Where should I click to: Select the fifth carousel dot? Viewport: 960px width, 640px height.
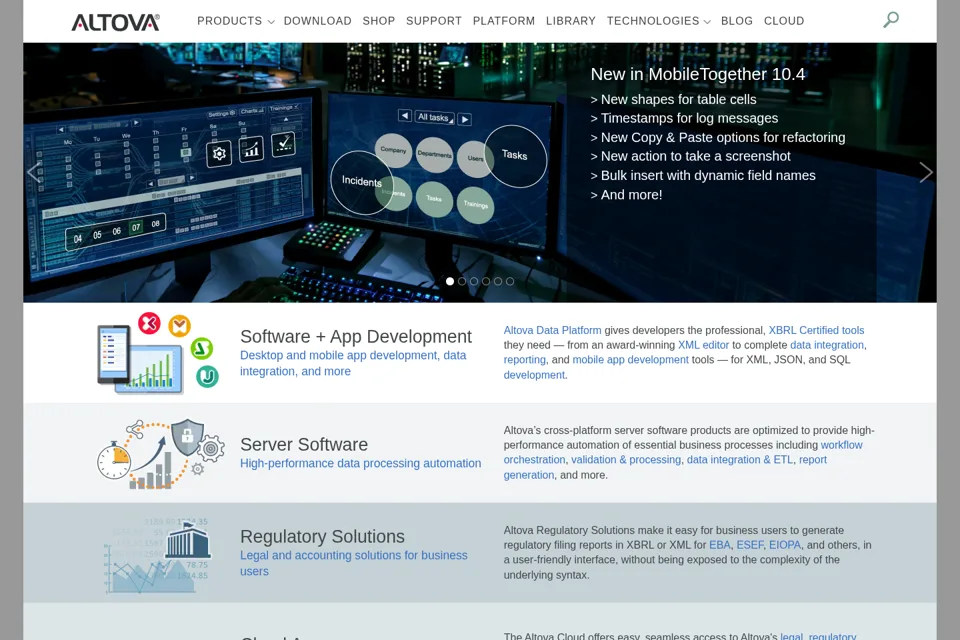point(498,281)
